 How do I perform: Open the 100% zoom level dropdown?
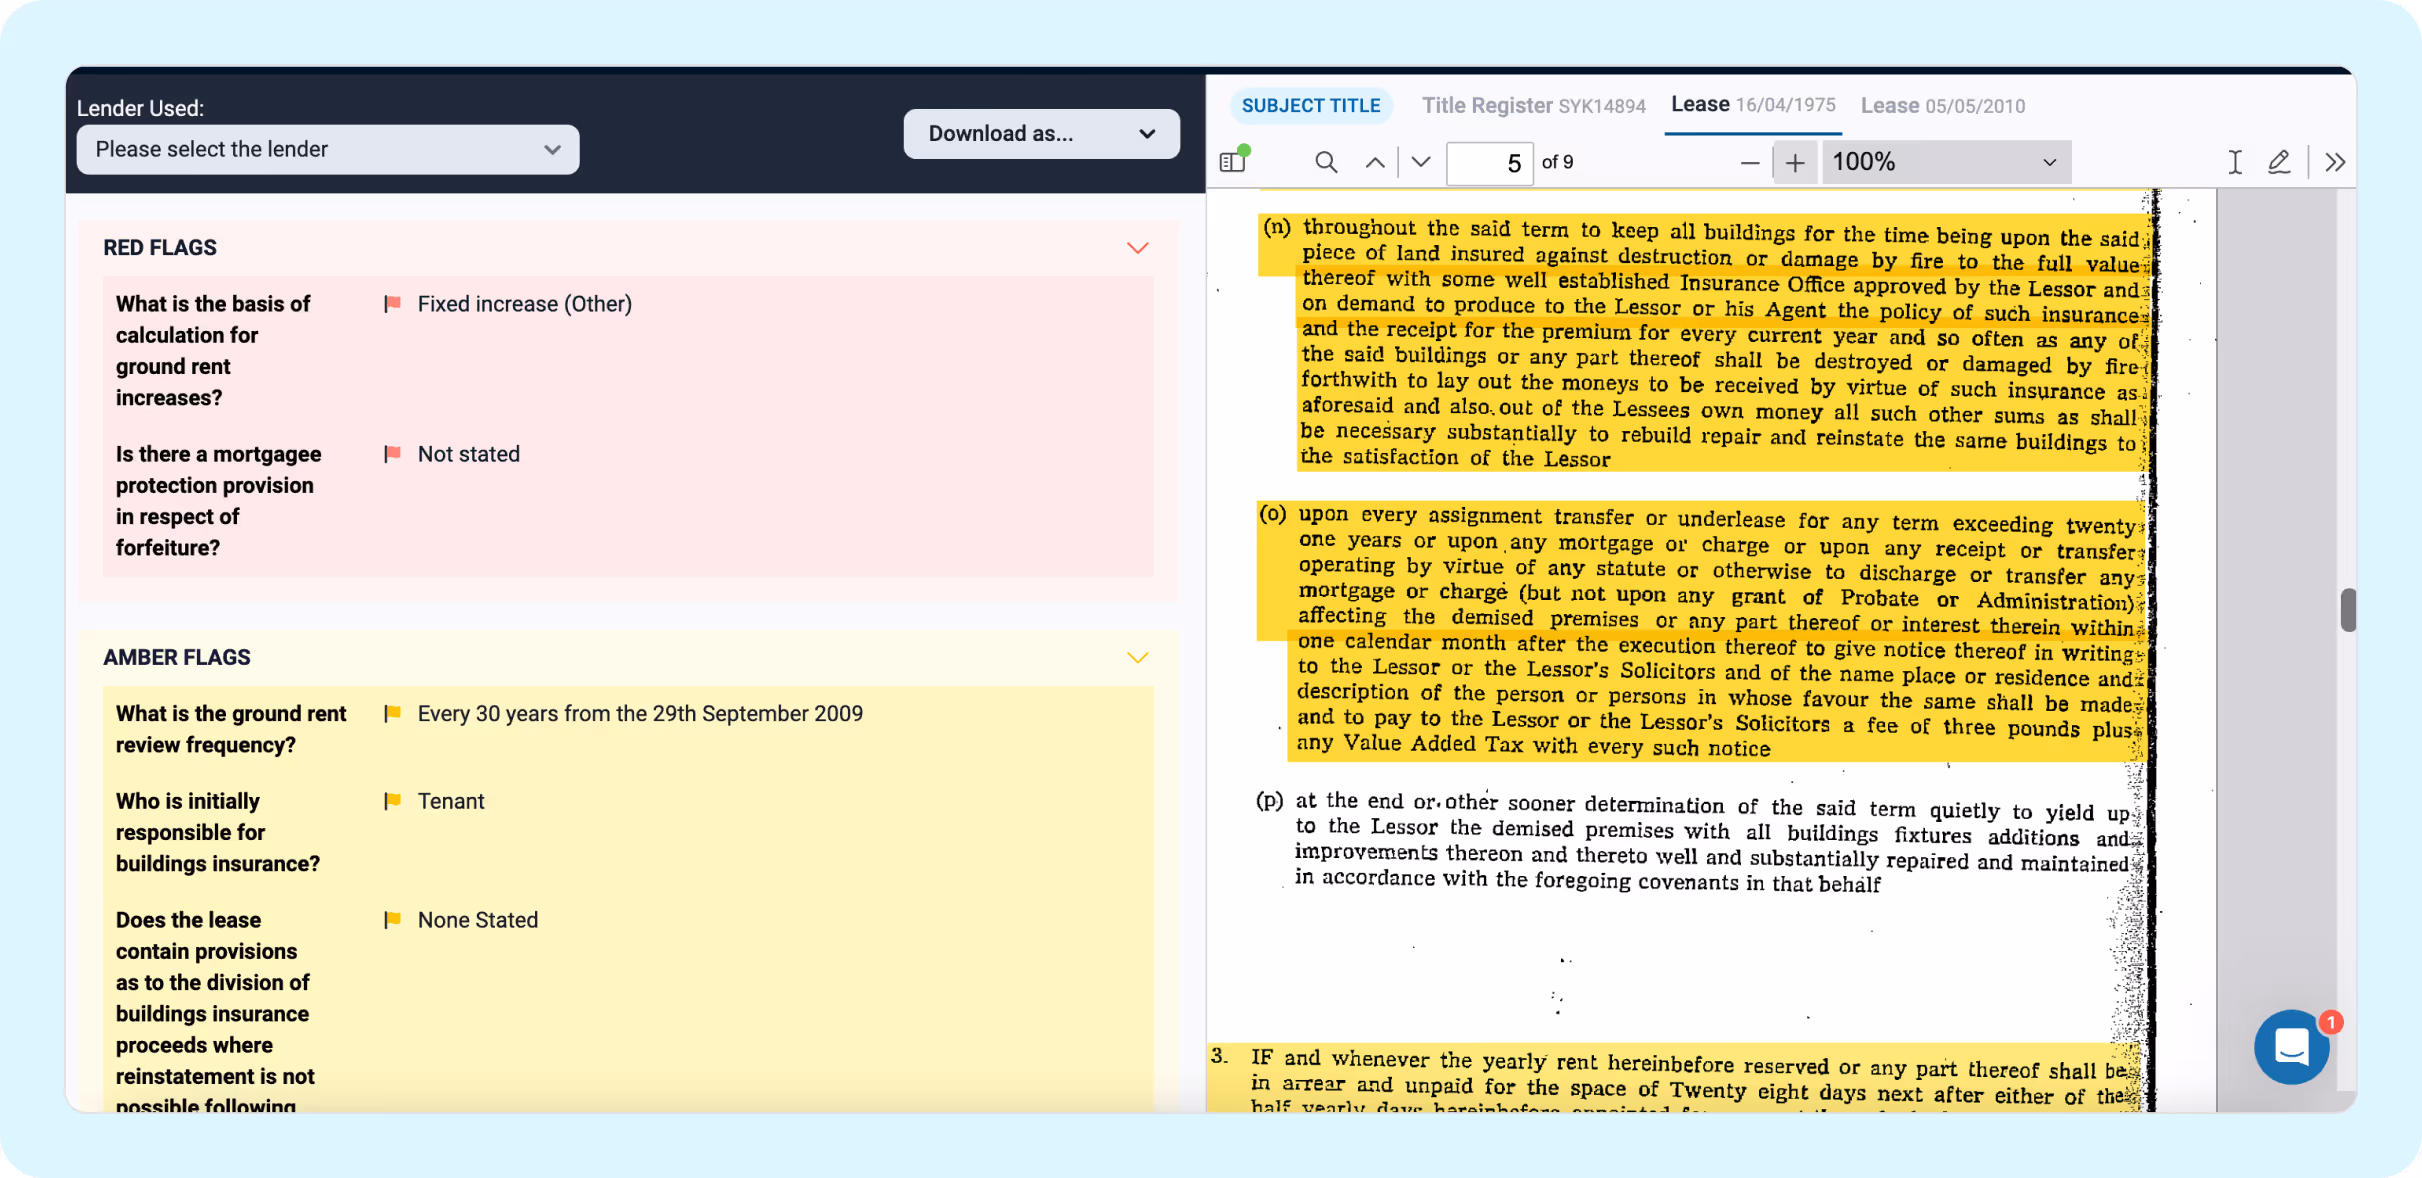[1945, 162]
